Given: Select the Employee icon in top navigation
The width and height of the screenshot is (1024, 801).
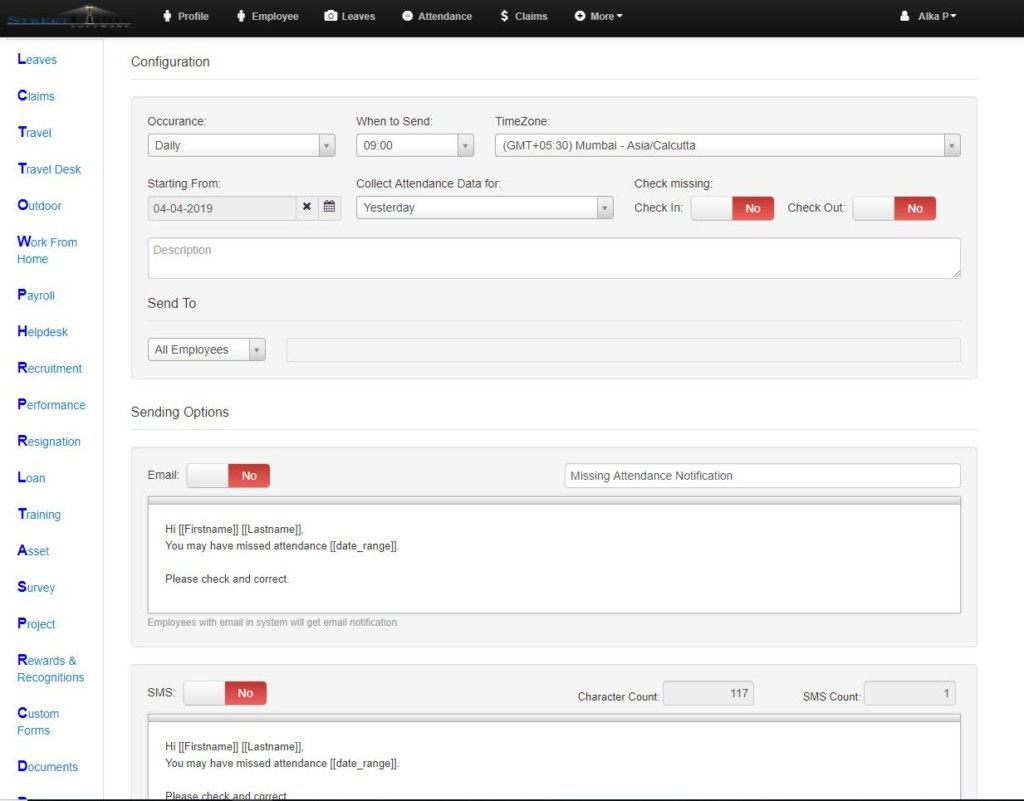Looking at the screenshot, I should [x=242, y=16].
